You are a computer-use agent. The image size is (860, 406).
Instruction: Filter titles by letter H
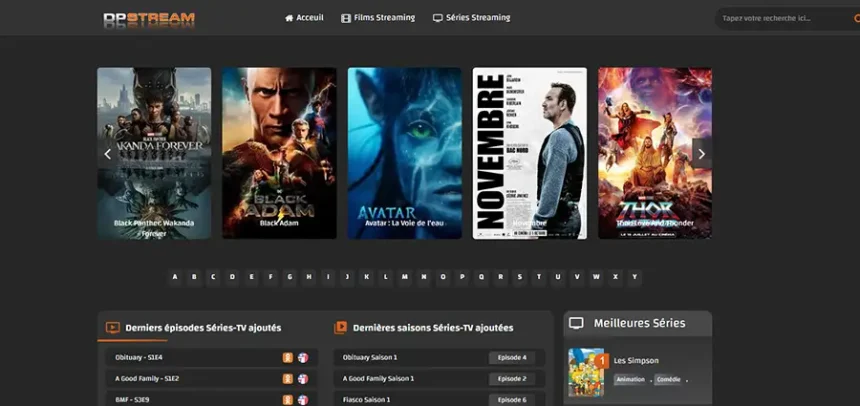tap(309, 277)
